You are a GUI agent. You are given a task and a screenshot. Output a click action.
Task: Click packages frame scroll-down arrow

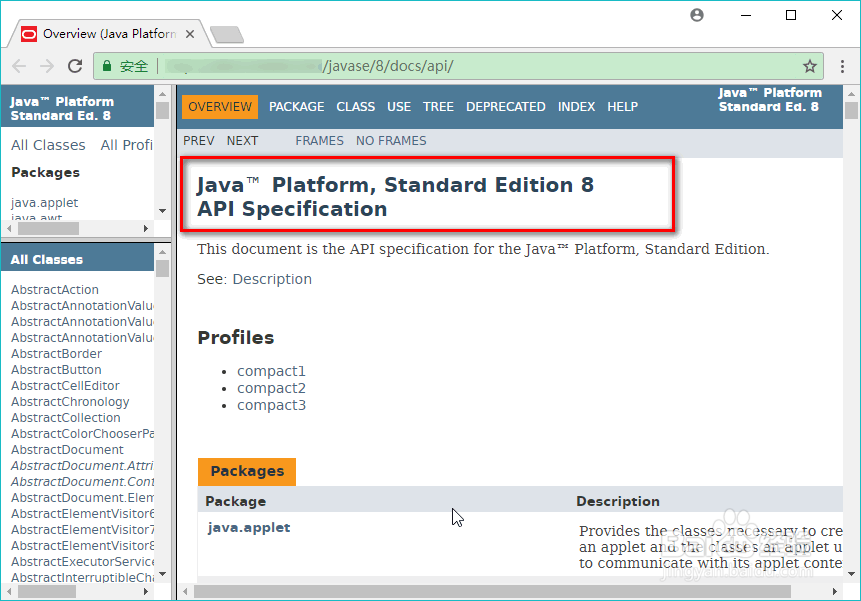pyautogui.click(x=162, y=211)
